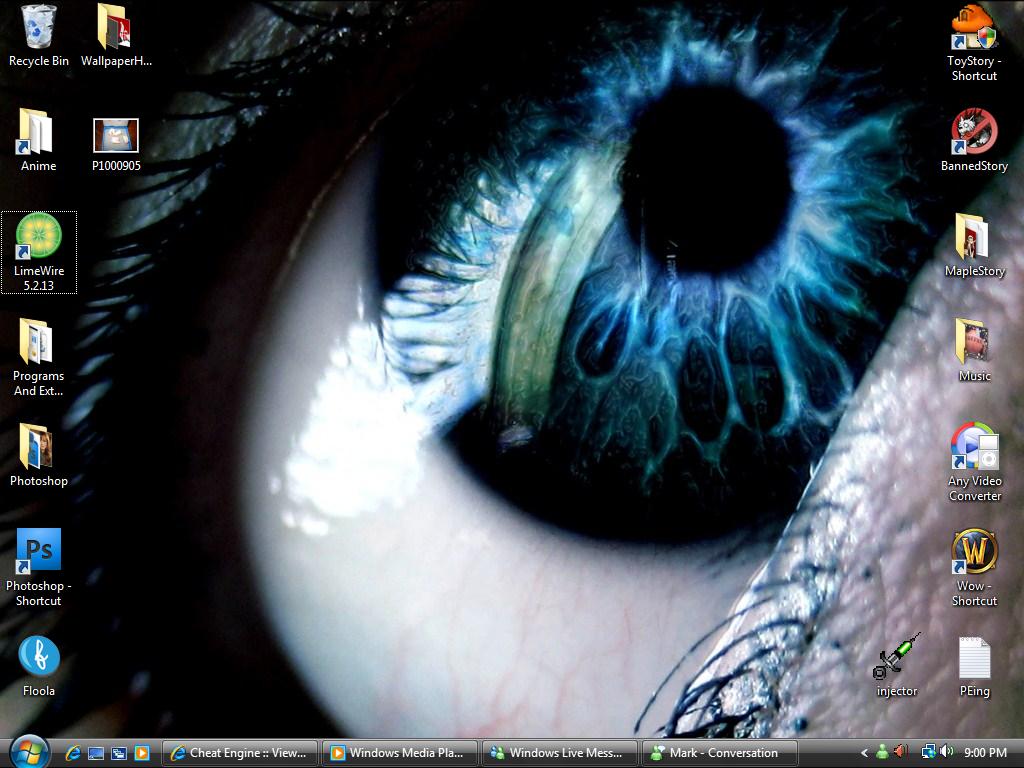Screen dimensions: 1024x768
Task: Select the BannedStory shortcut icon
Action: coord(974,132)
